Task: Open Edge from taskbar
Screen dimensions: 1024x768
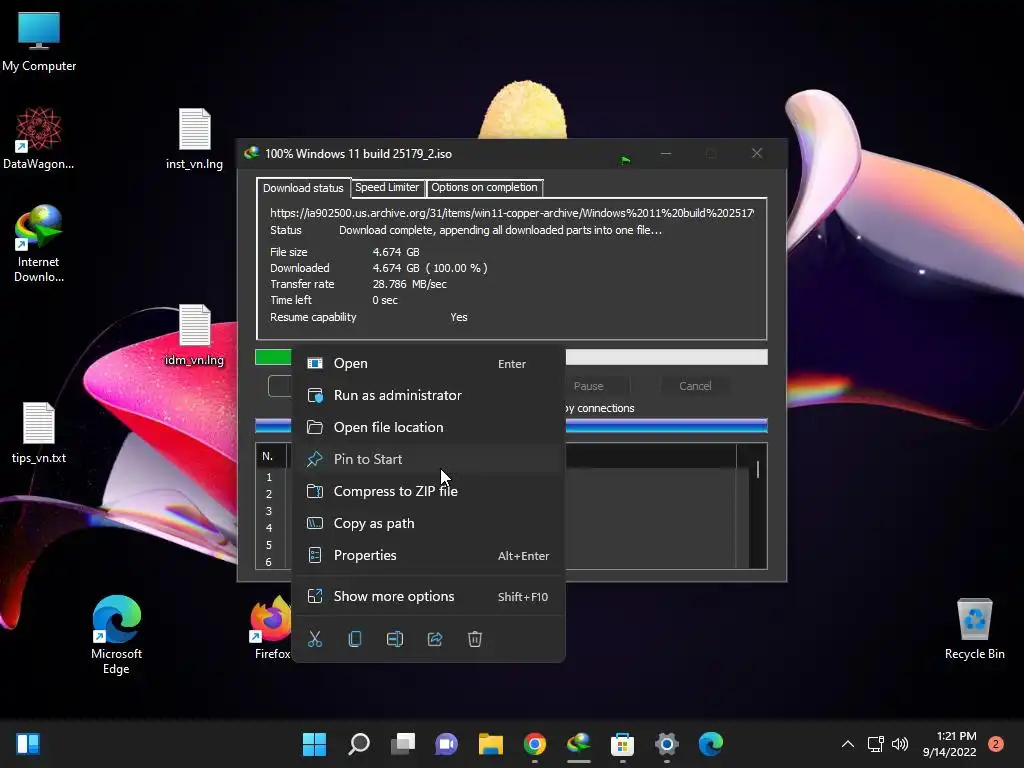Action: 711,744
